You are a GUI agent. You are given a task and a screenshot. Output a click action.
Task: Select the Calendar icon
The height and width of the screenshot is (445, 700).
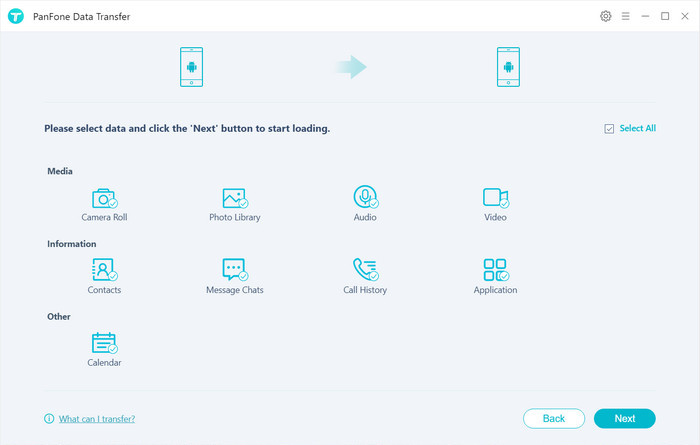pyautogui.click(x=104, y=343)
